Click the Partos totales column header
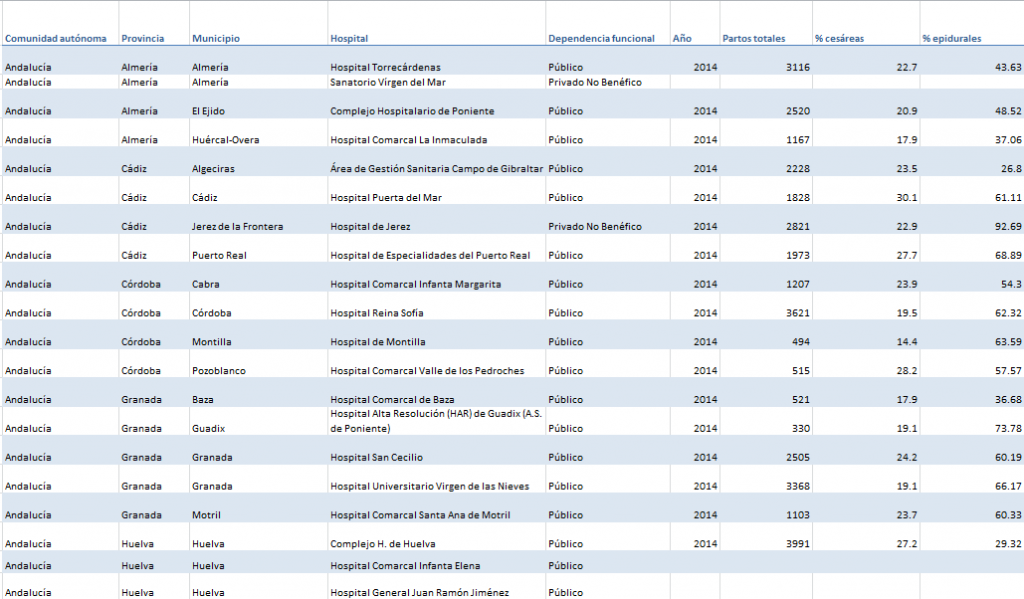The width and height of the screenshot is (1024, 599). point(754,39)
